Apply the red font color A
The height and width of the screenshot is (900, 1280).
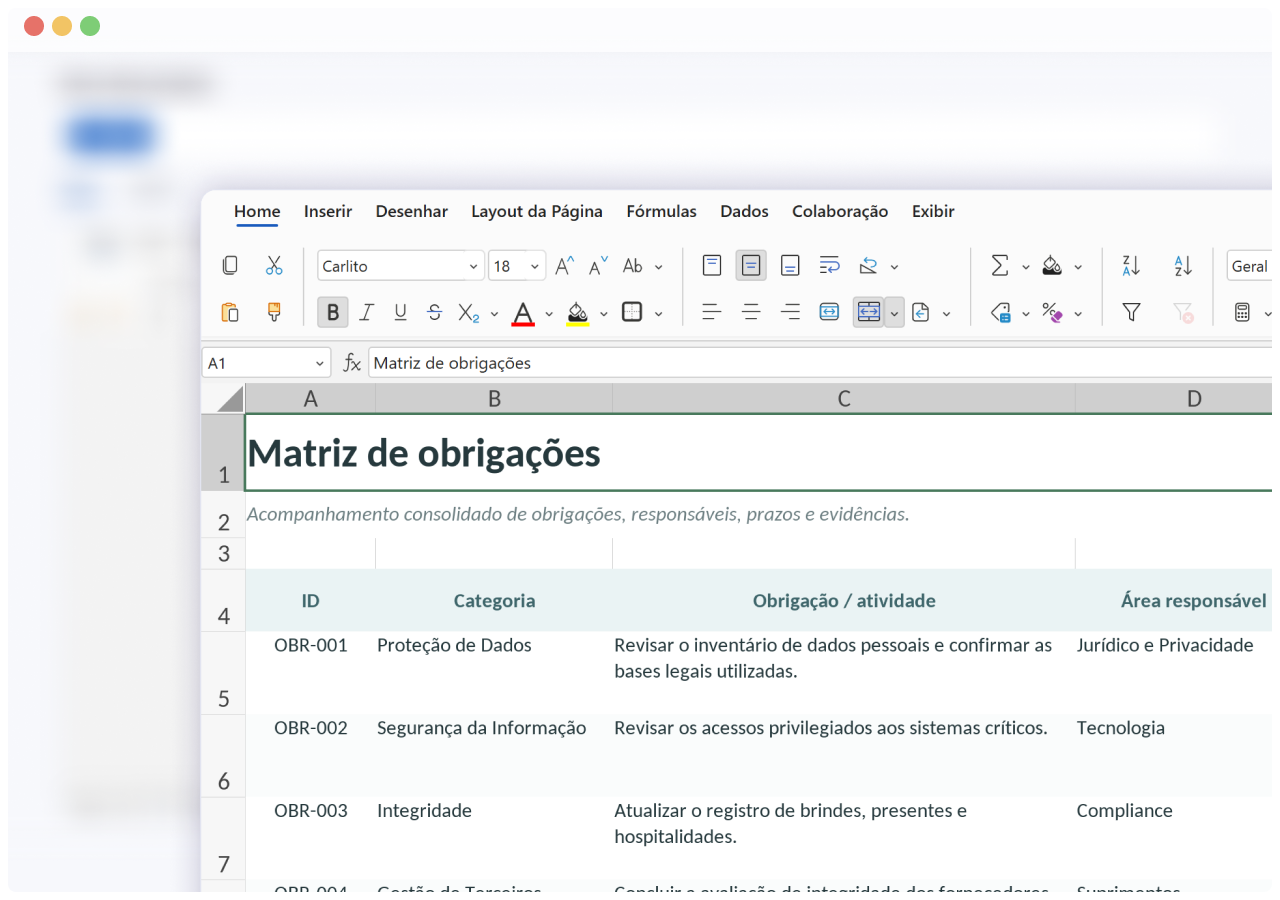(522, 313)
